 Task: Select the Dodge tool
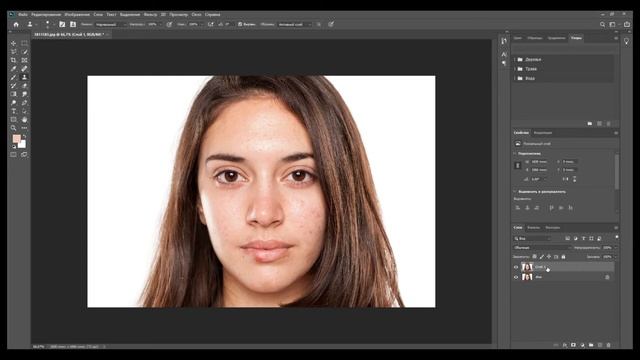pyautogui.click(x=13, y=103)
